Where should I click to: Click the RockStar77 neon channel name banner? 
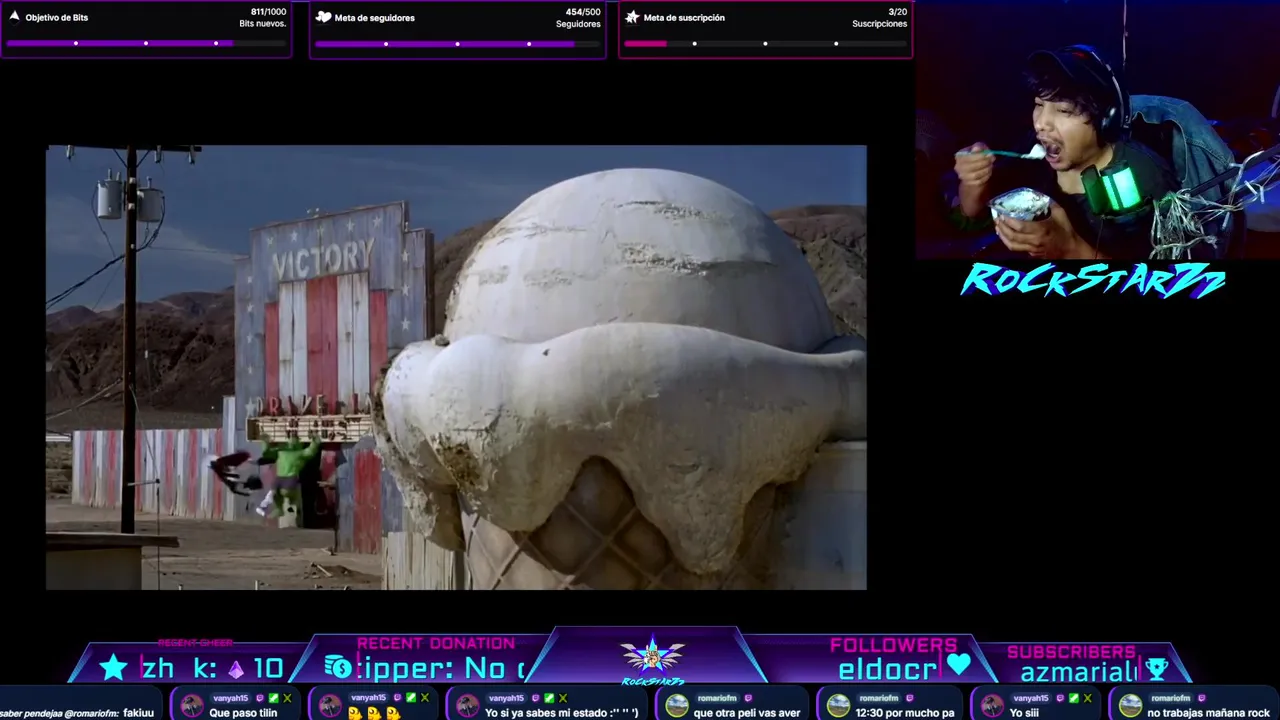(x=1093, y=281)
